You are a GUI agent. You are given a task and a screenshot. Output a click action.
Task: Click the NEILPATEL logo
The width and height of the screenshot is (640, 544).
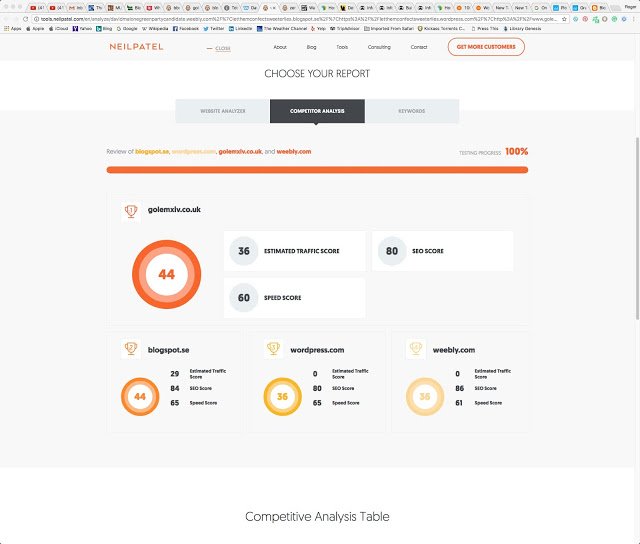coord(136,47)
